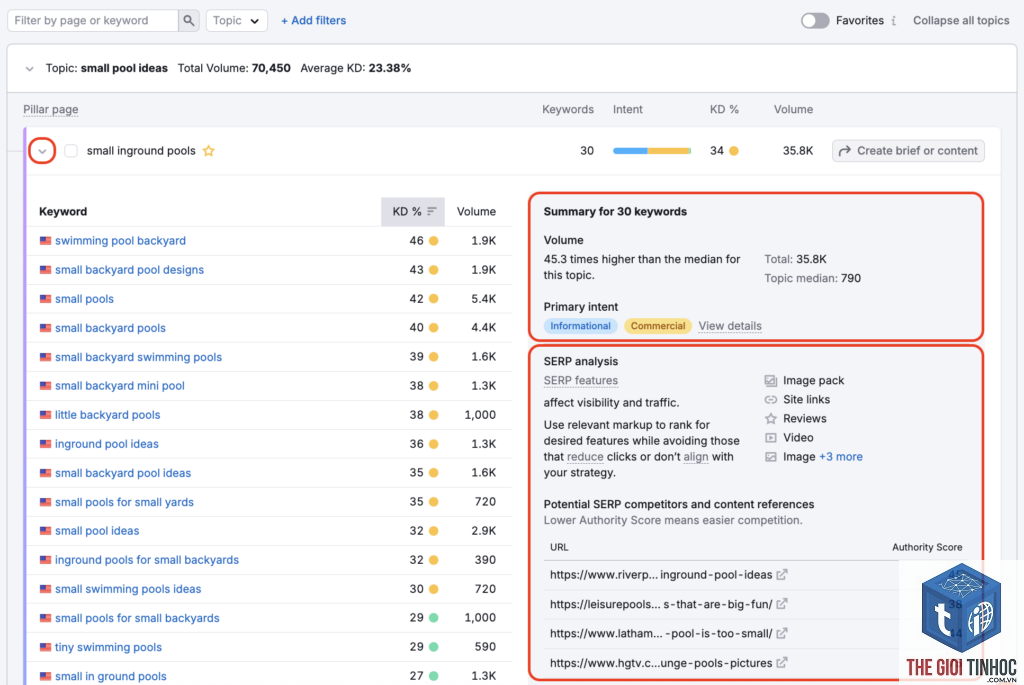This screenshot has height=685, width=1024.
Task: Click the Reviews star icon
Action: 771,418
